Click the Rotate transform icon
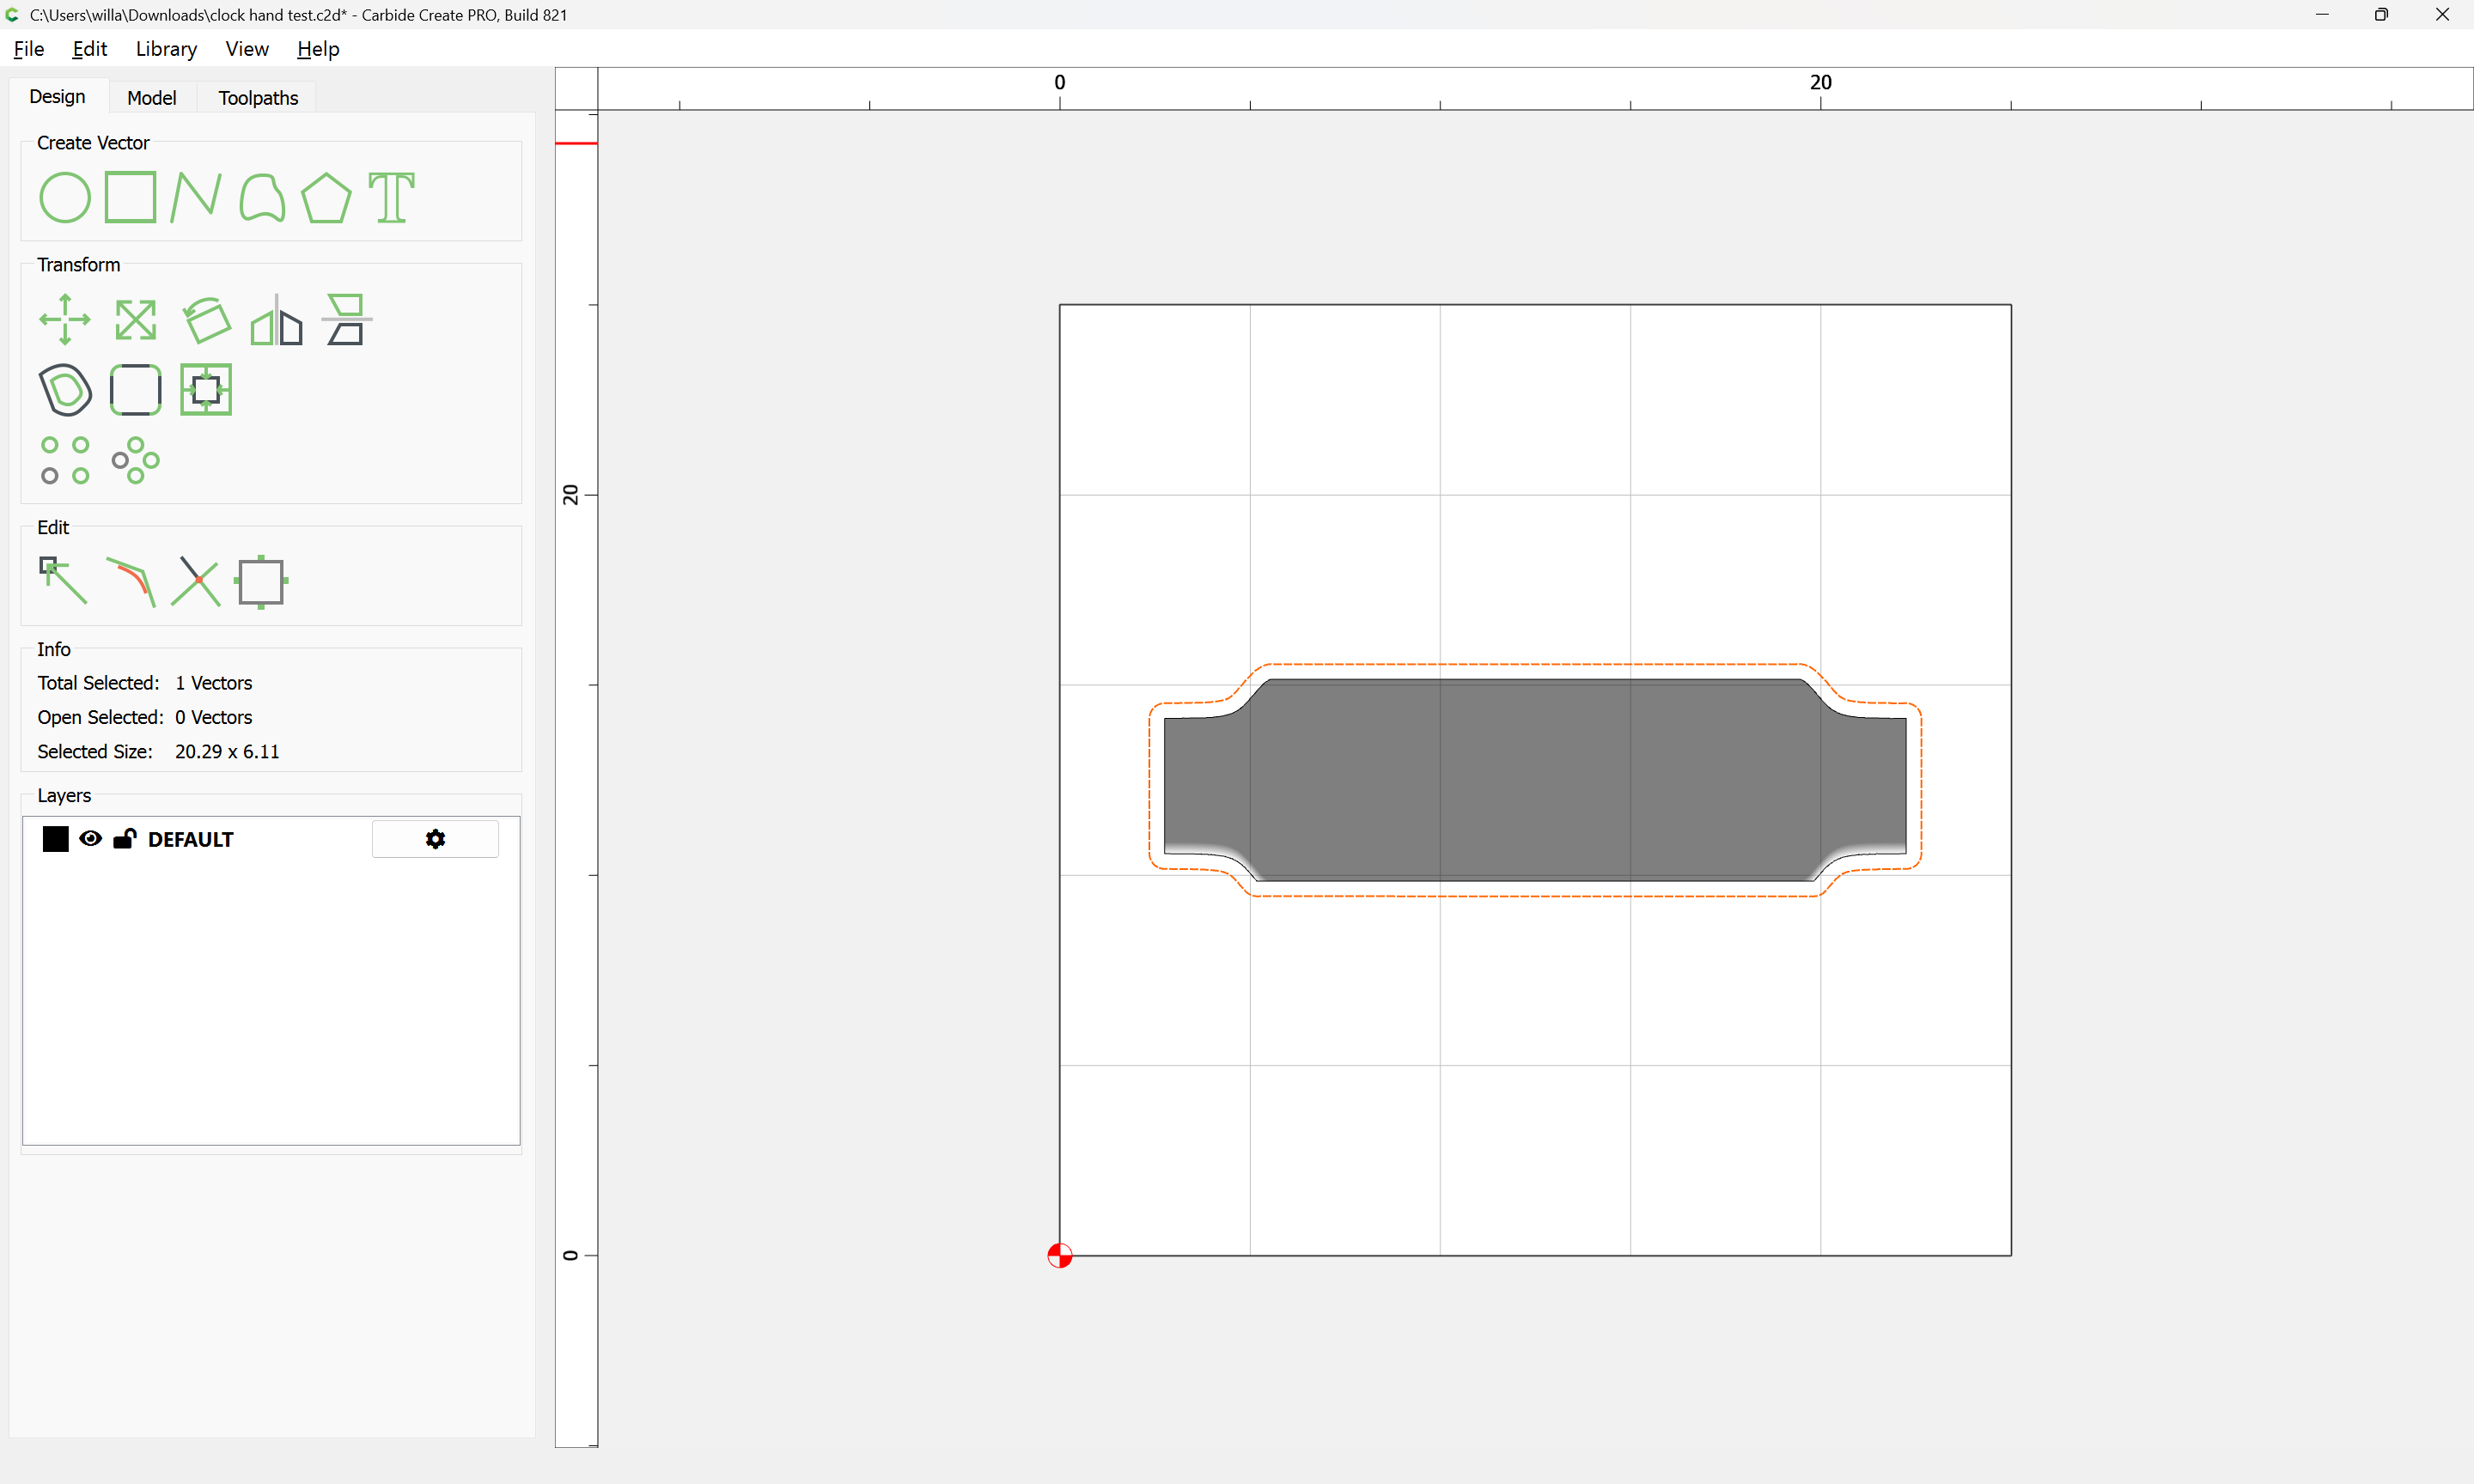 (206, 320)
